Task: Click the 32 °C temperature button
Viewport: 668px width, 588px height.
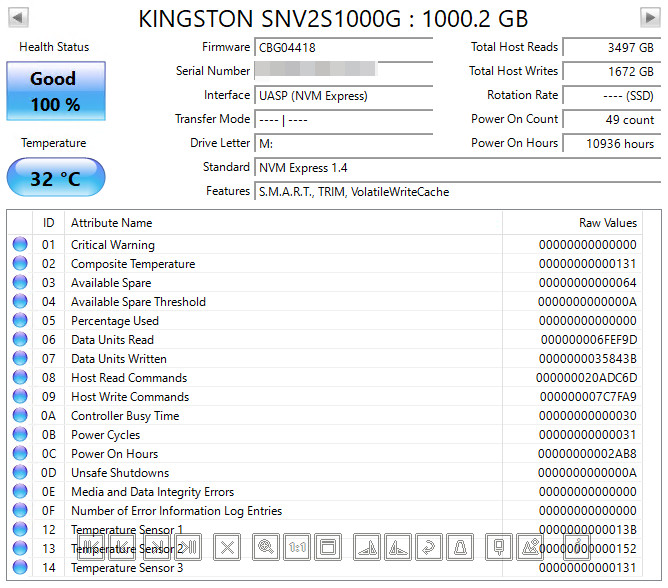Action: tap(56, 177)
